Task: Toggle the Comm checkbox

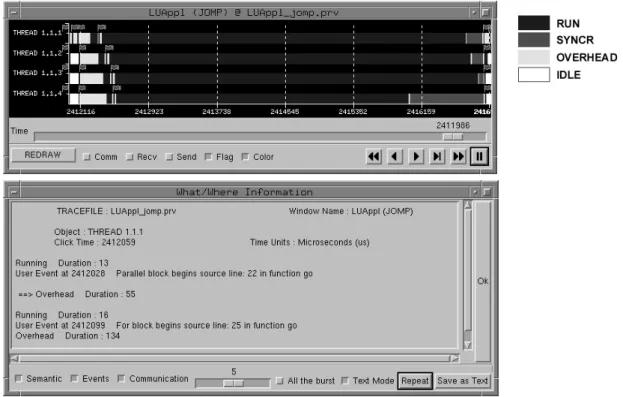Action: [x=87, y=157]
